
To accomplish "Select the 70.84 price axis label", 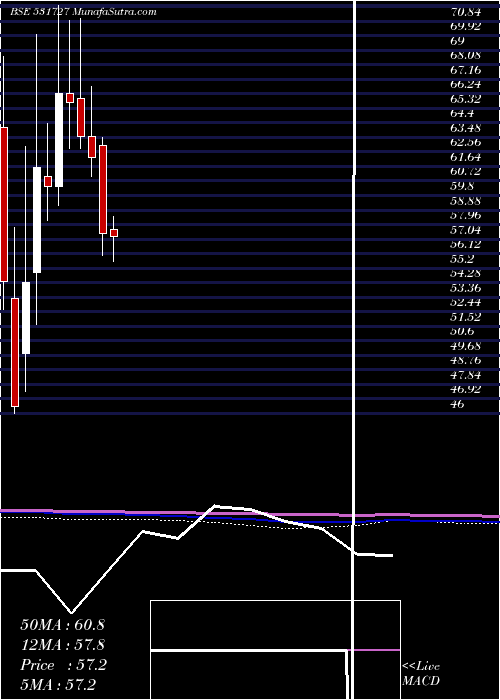I will click(x=466, y=12).
